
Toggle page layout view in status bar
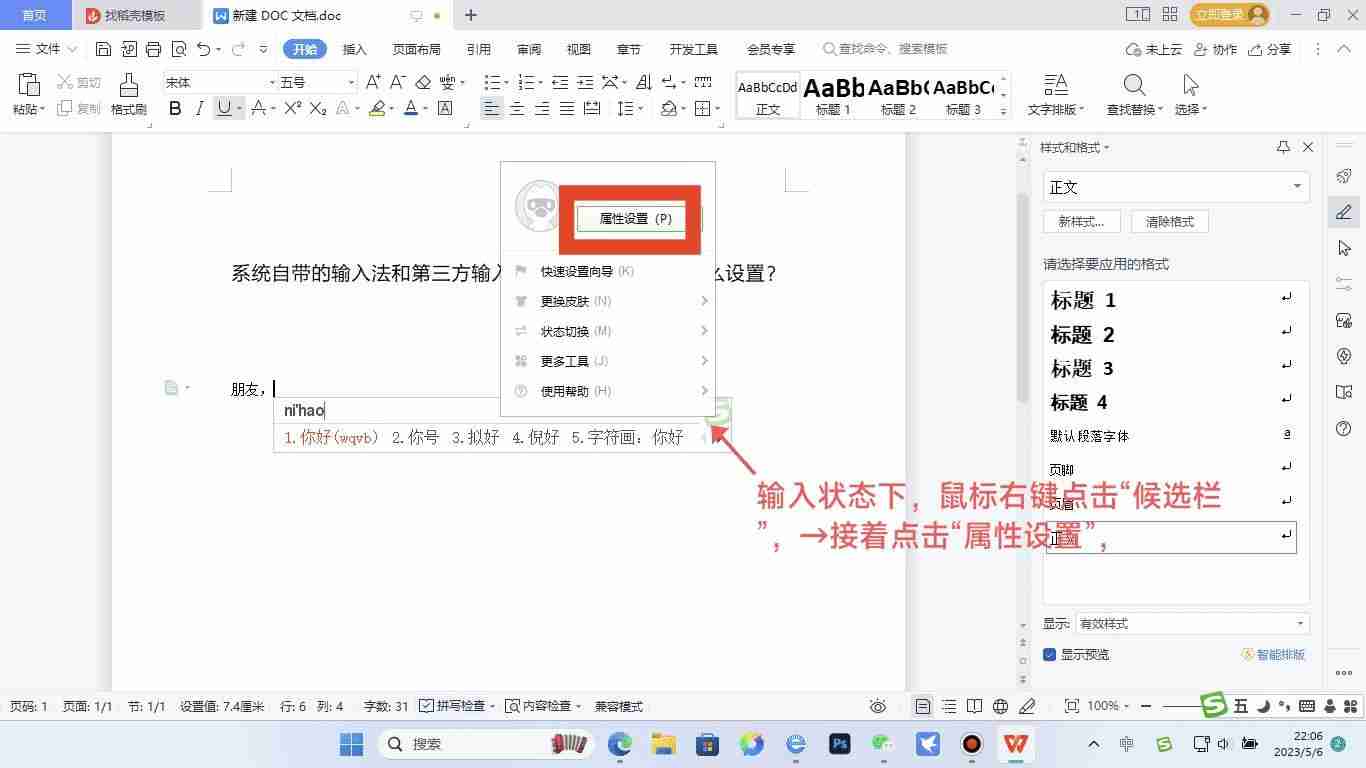click(923, 706)
